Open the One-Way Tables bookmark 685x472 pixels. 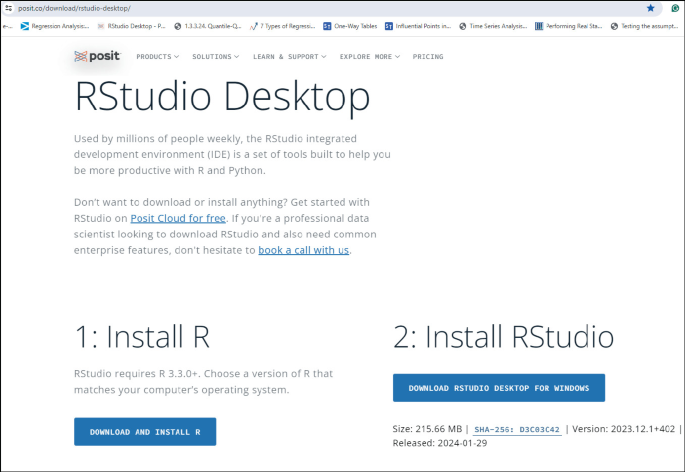pos(350,26)
